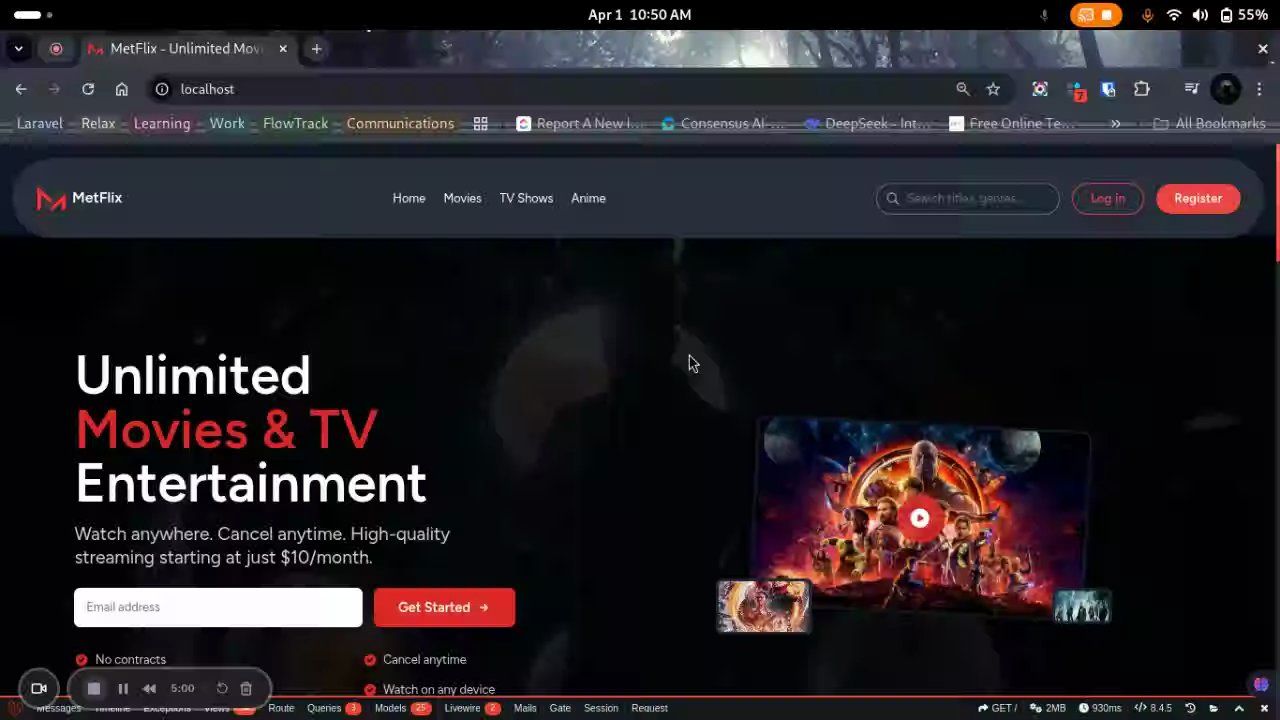
Task: Play the featured Avengers trailer
Action: coord(920,518)
